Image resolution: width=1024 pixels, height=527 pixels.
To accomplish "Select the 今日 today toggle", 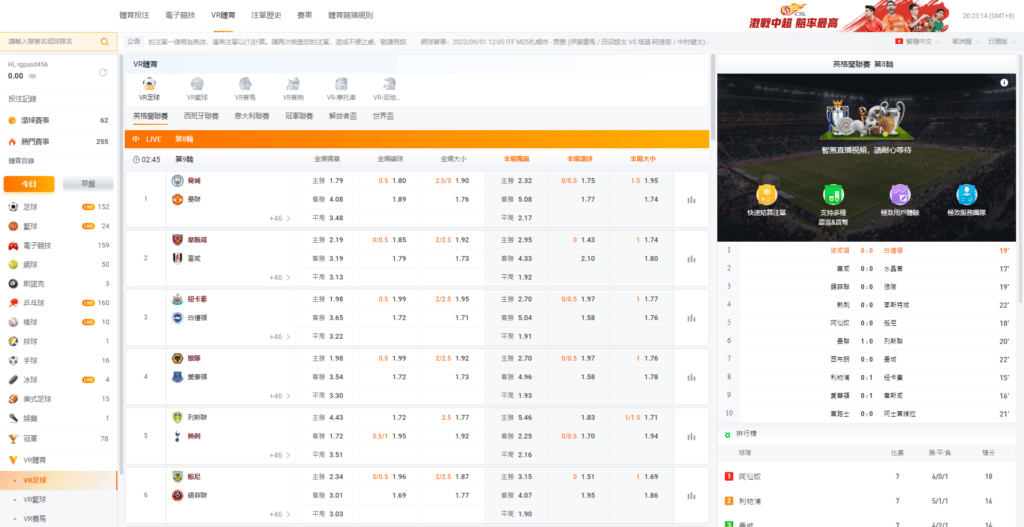I will 29,184.
